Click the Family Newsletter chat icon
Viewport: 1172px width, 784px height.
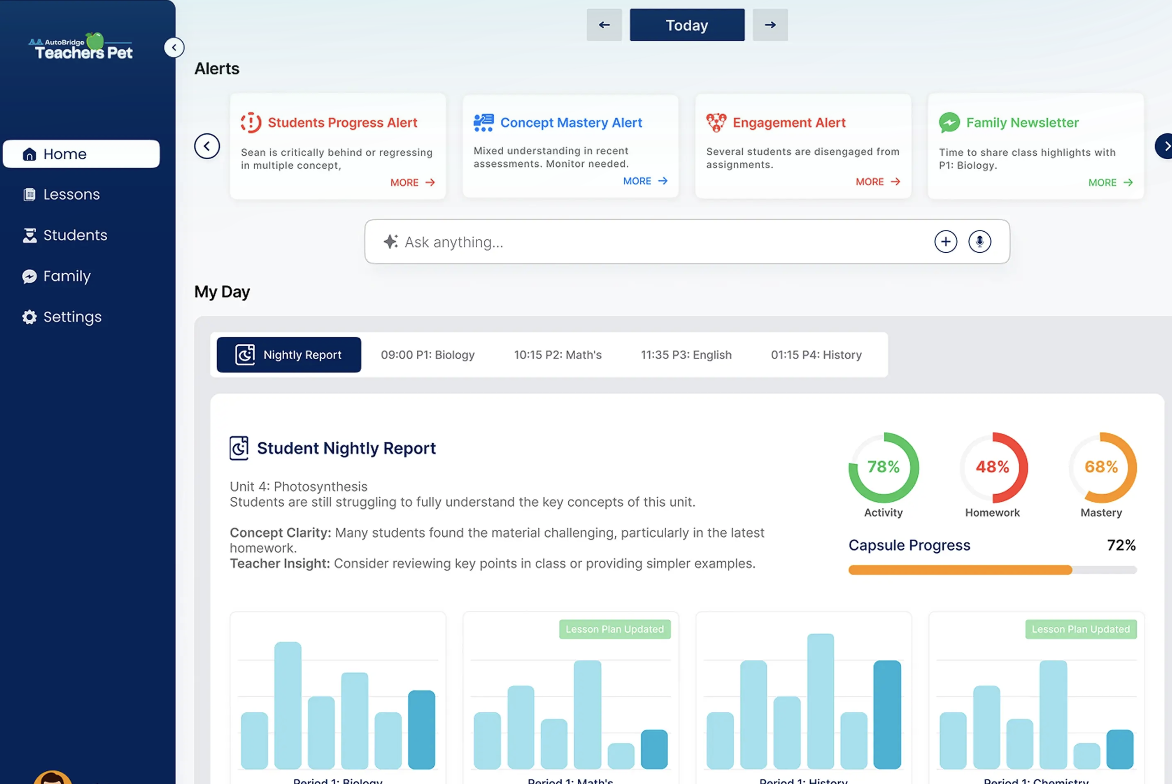click(949, 122)
